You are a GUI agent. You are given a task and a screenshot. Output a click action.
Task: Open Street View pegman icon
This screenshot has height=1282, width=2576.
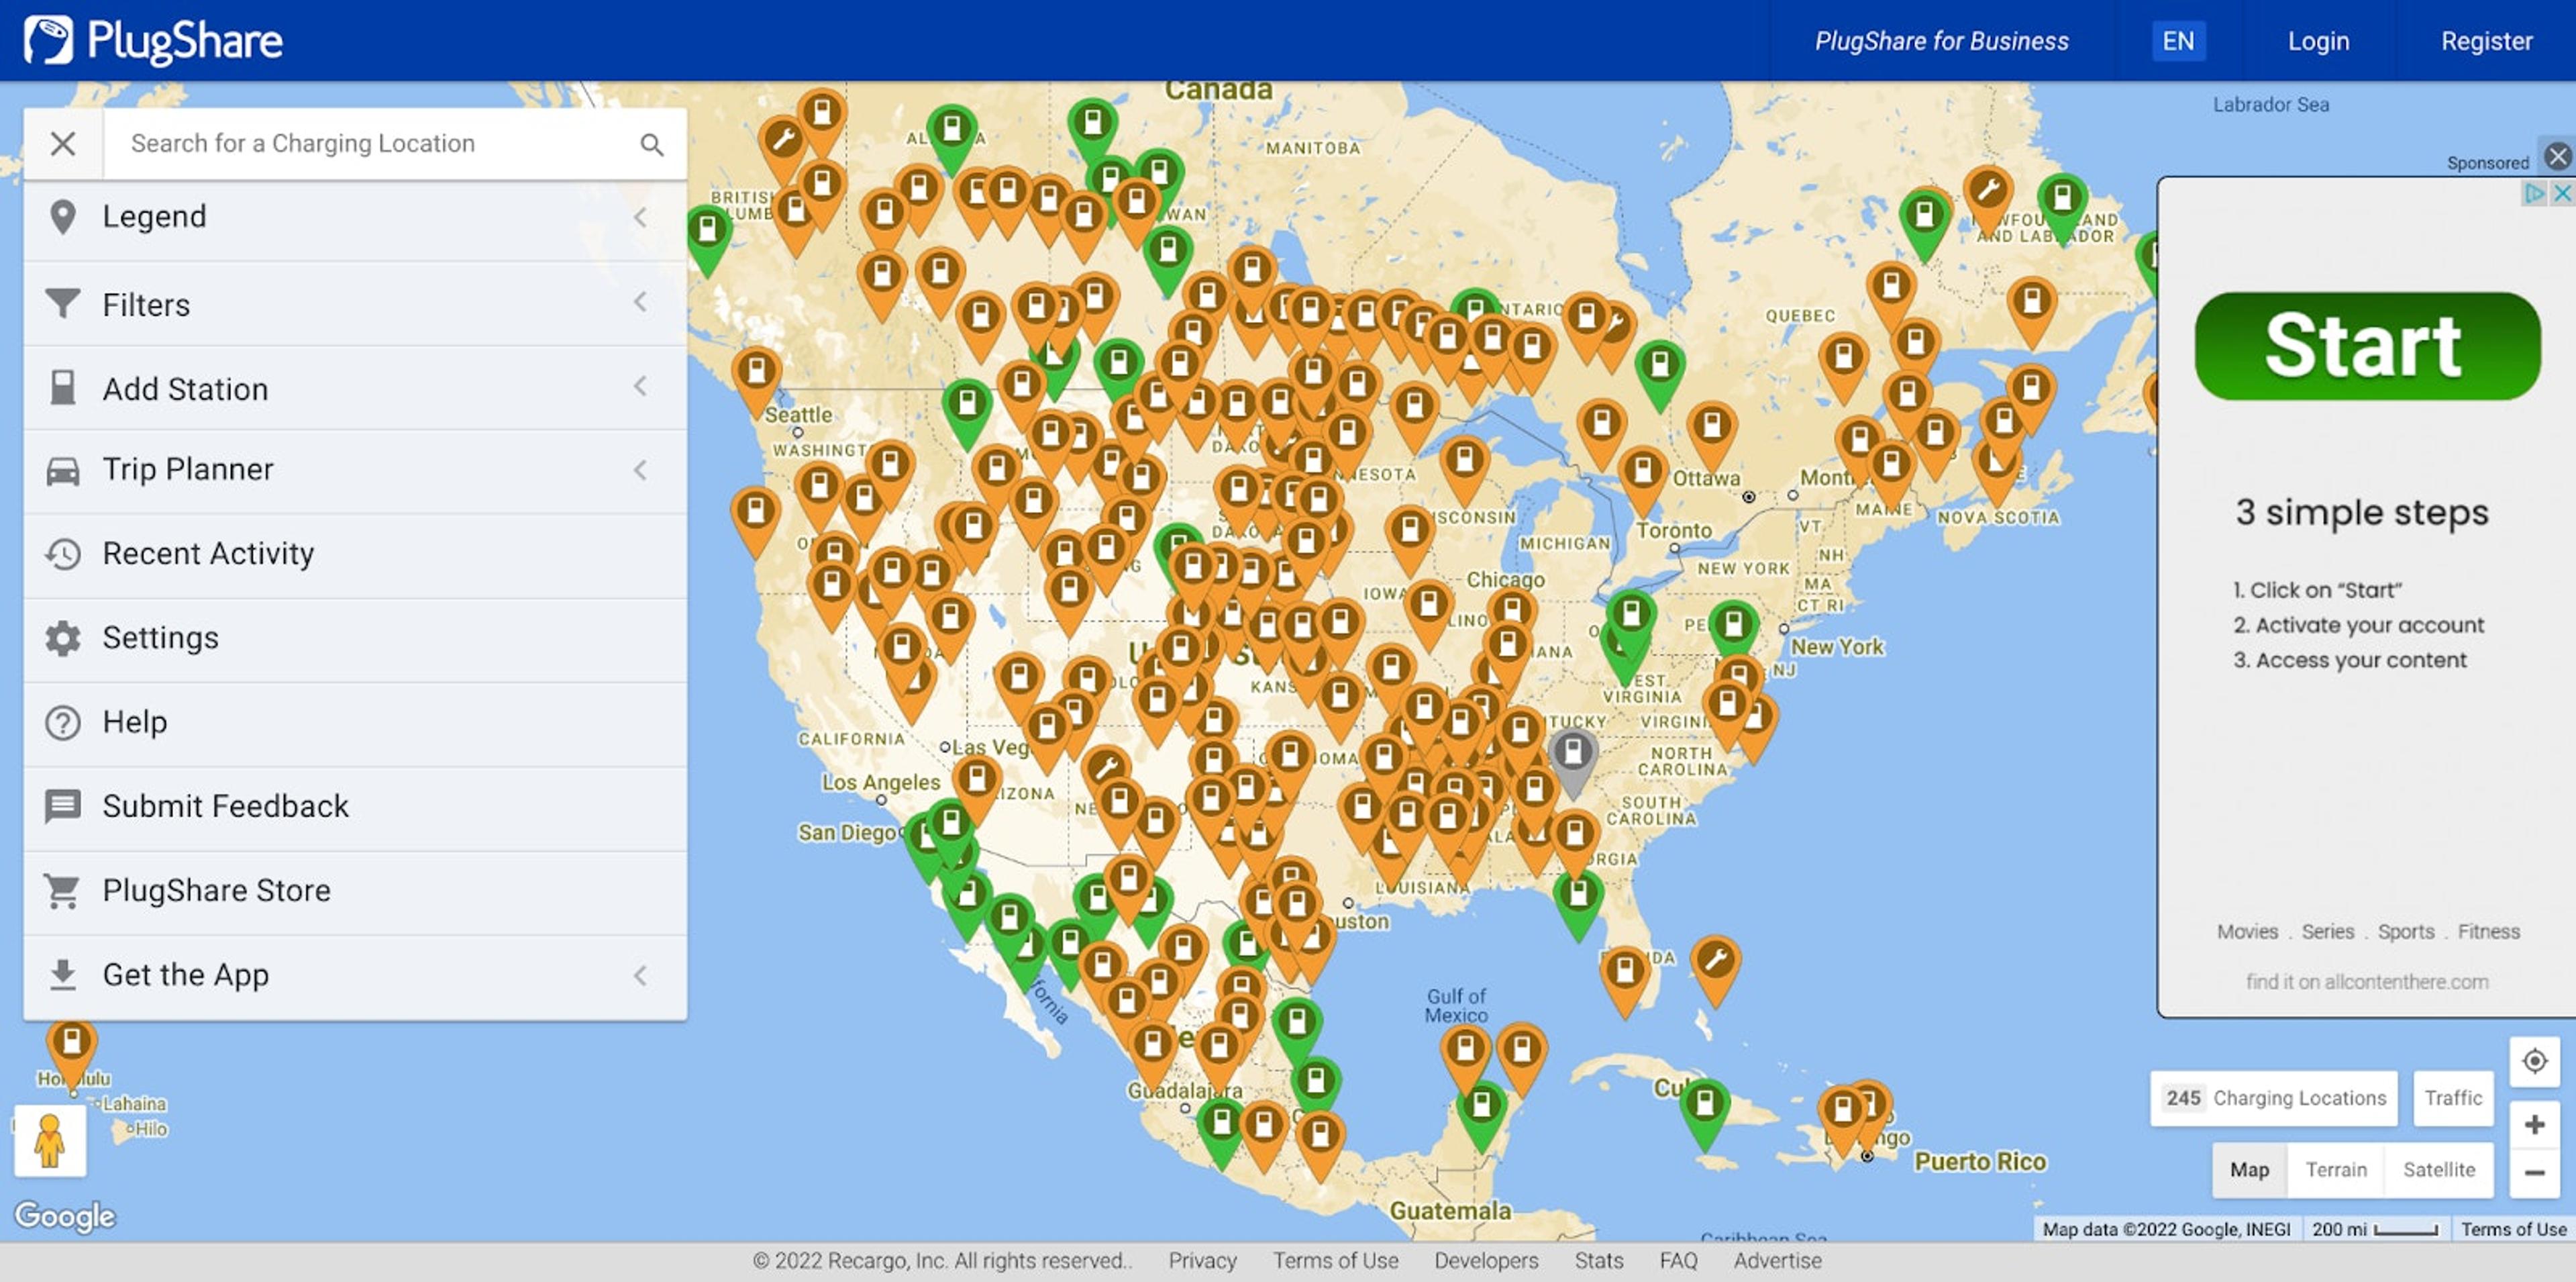click(50, 1140)
